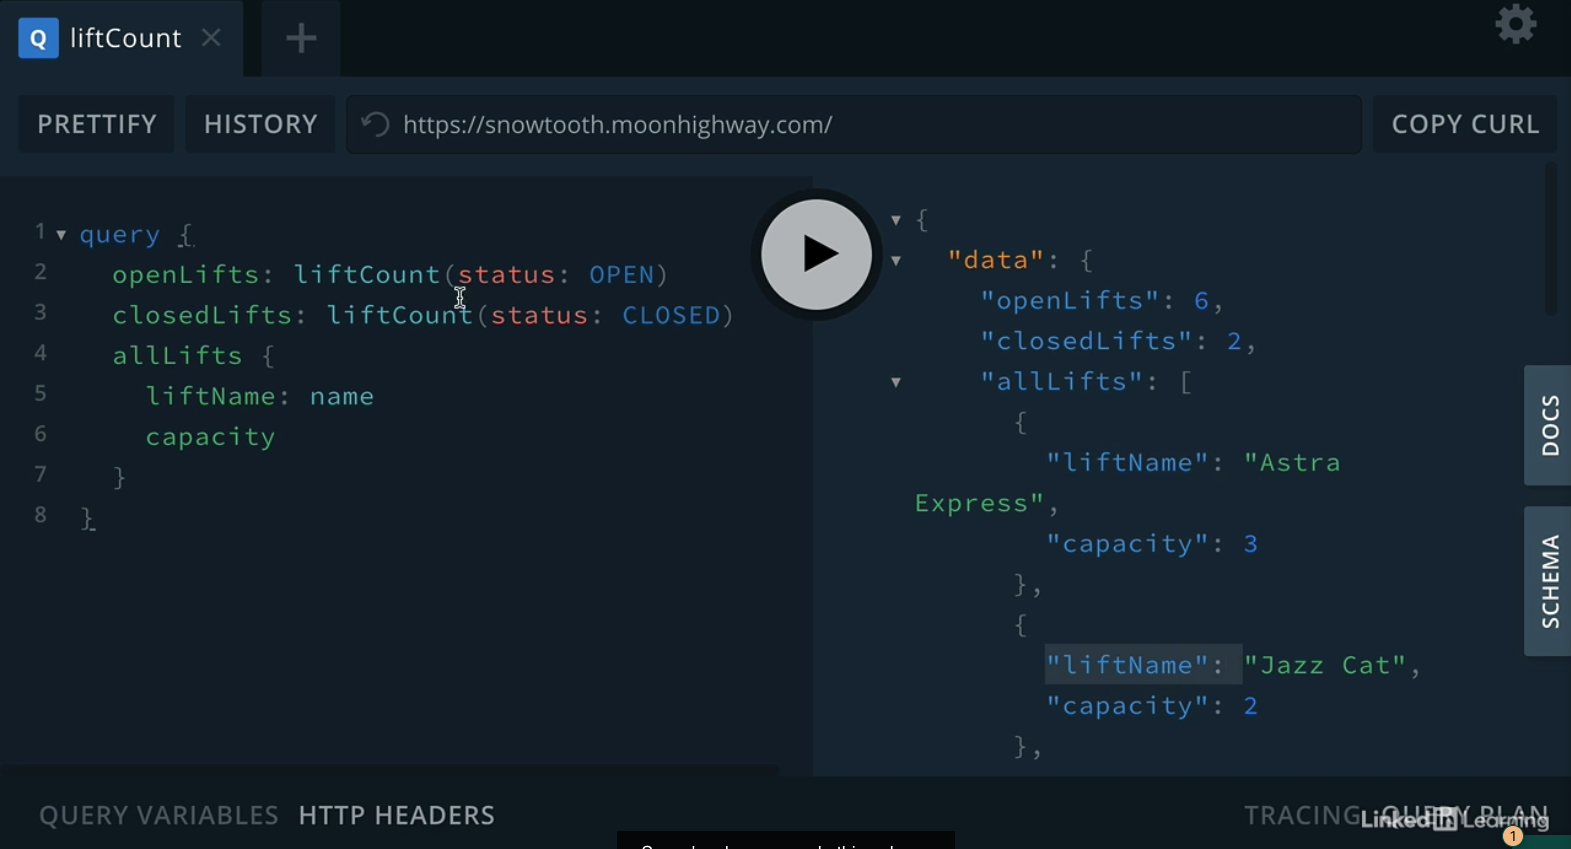
Task: Click the "closedLifts": 2 result line
Action: 1118,341
